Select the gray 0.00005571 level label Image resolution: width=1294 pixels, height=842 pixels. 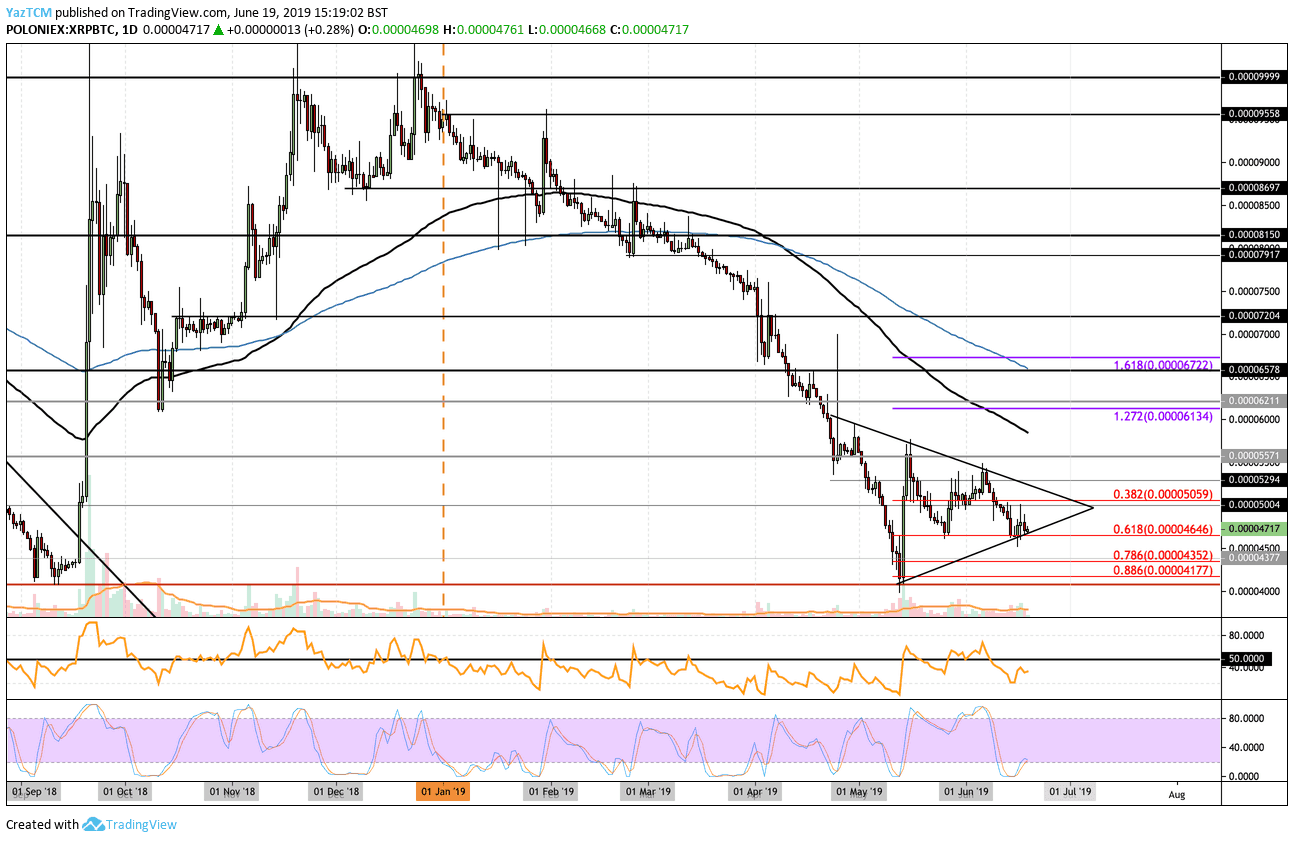coord(1255,456)
